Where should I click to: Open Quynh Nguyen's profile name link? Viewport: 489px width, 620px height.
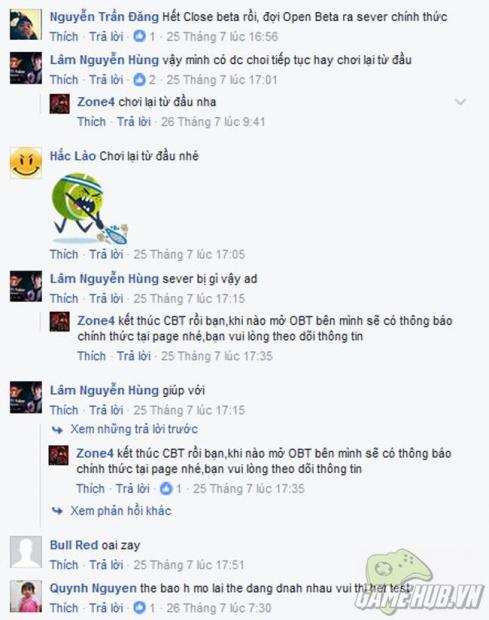(x=93, y=588)
